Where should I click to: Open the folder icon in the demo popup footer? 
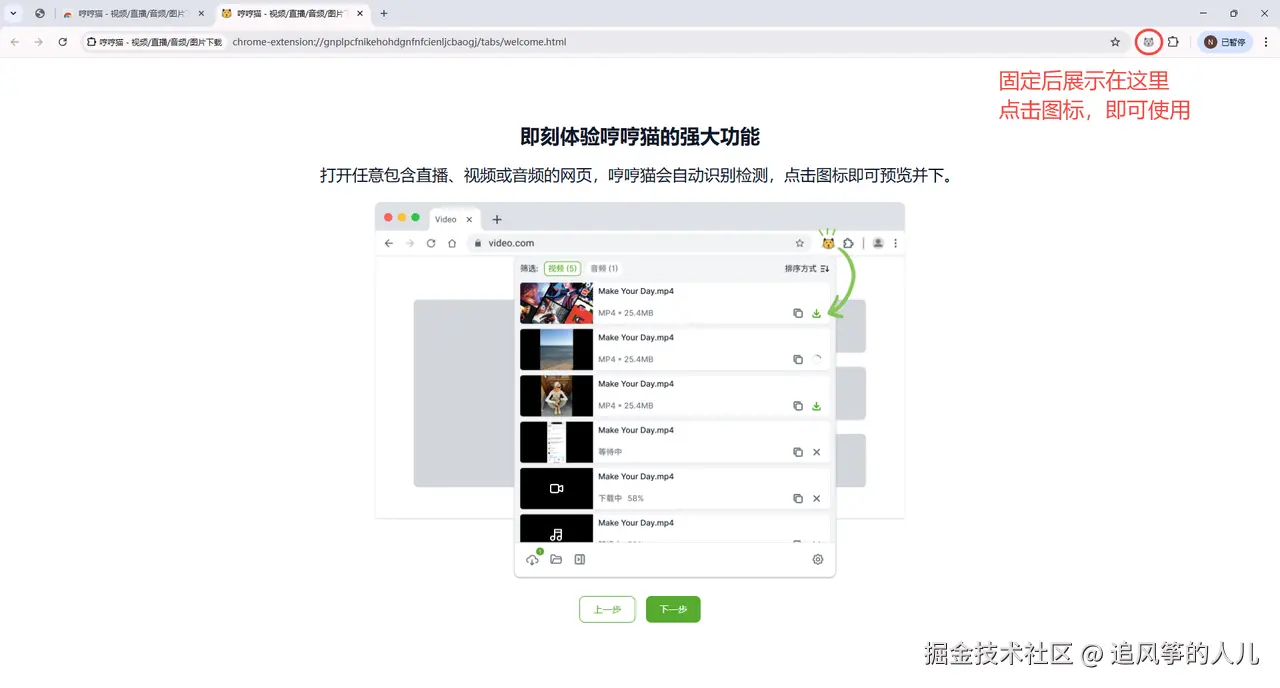(x=556, y=560)
